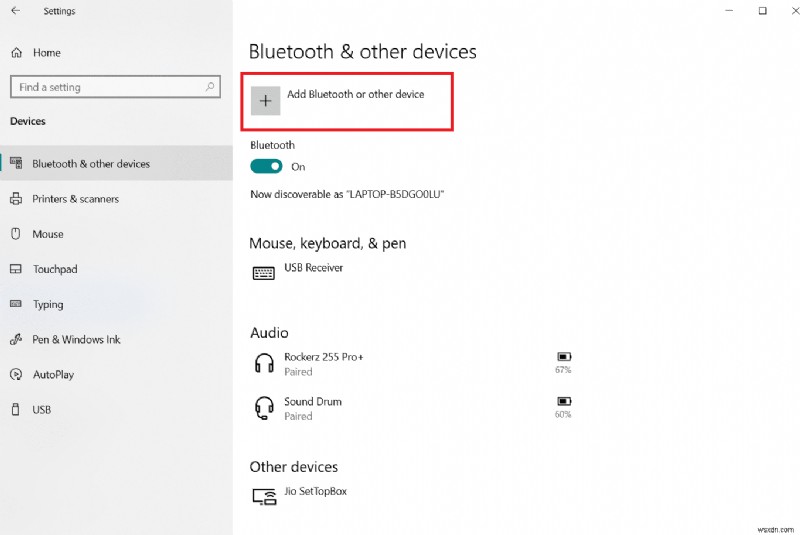Click the Pen & Windows Ink icon
800x535 pixels.
16,339
